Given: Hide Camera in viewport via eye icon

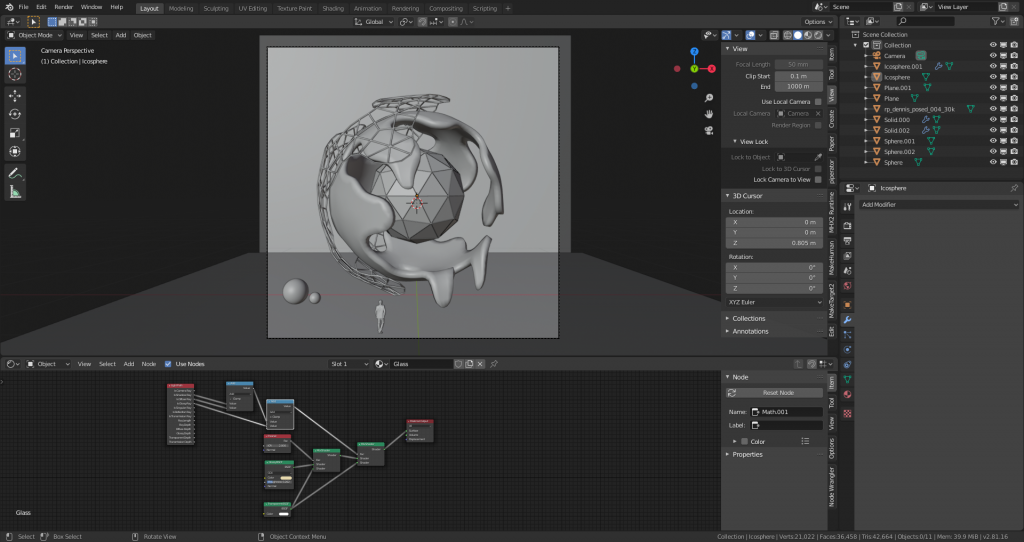Looking at the screenshot, I should click(x=993, y=56).
